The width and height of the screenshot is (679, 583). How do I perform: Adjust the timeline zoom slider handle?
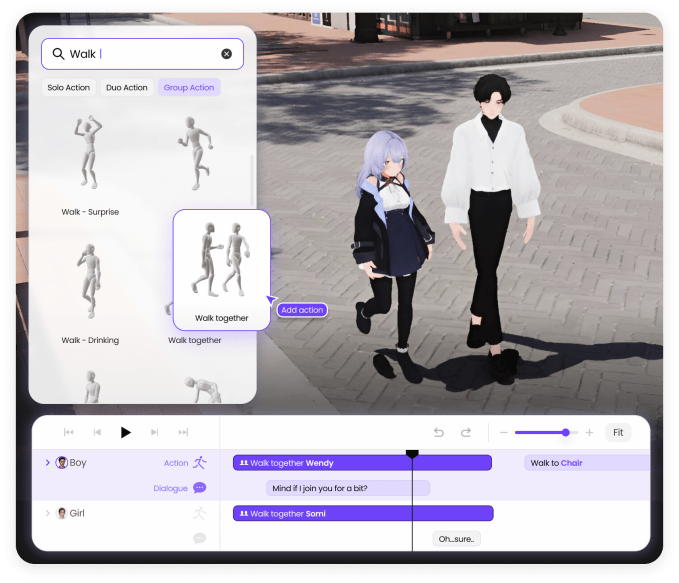[x=566, y=432]
